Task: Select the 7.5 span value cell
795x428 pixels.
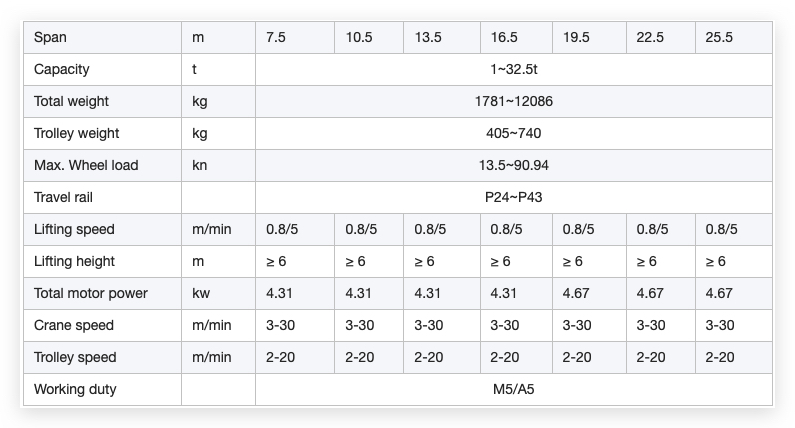Action: (x=295, y=37)
